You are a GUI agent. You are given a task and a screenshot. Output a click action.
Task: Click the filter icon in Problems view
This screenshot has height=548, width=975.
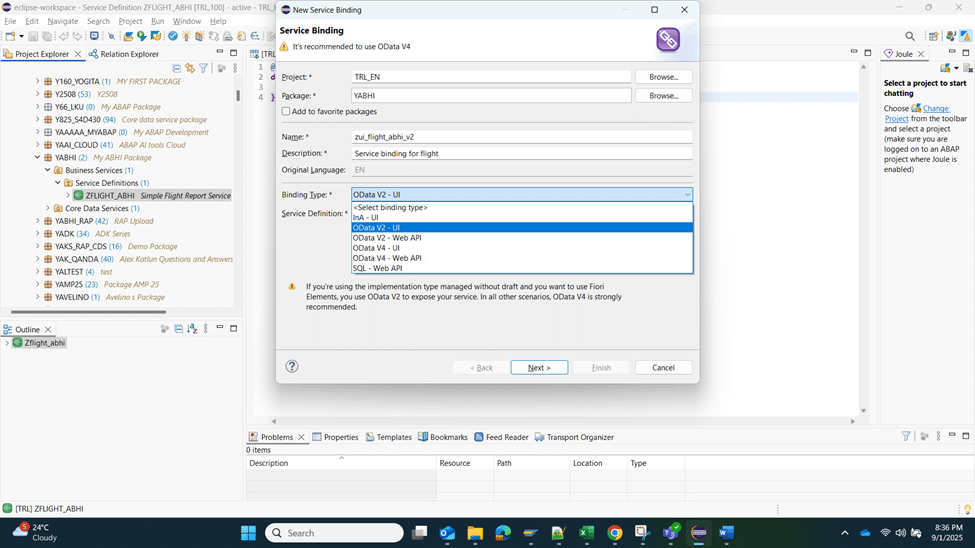pos(906,437)
